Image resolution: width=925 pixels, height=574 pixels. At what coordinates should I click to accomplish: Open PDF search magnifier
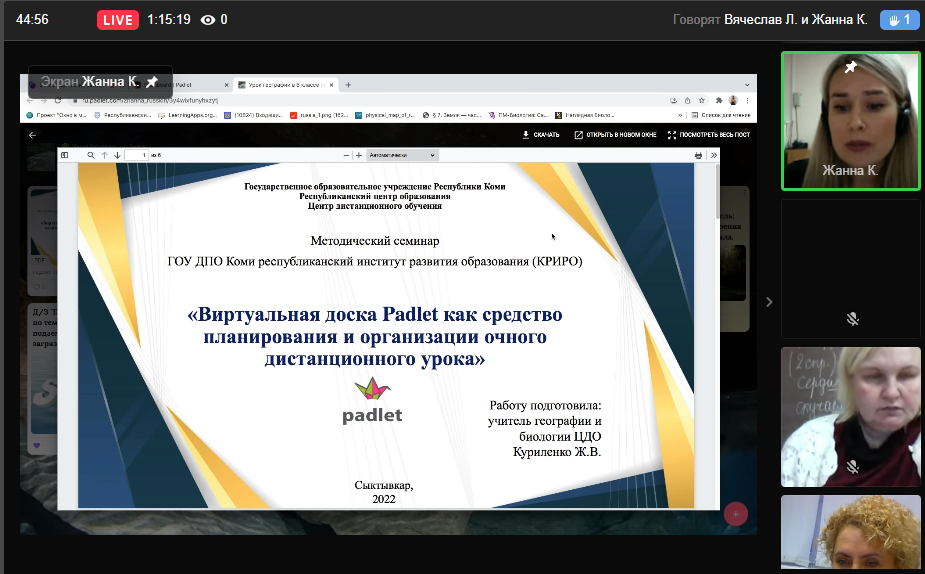click(x=91, y=155)
